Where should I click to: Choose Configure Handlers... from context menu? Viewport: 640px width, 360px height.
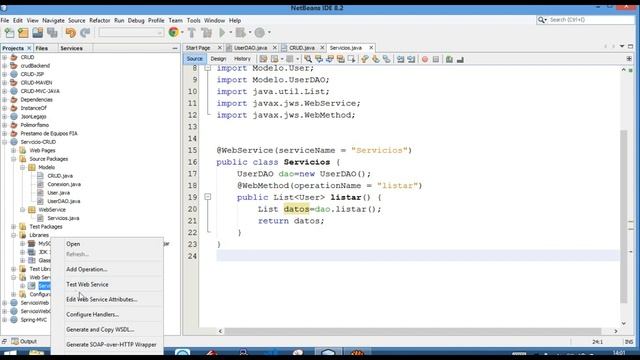[x=92, y=315]
